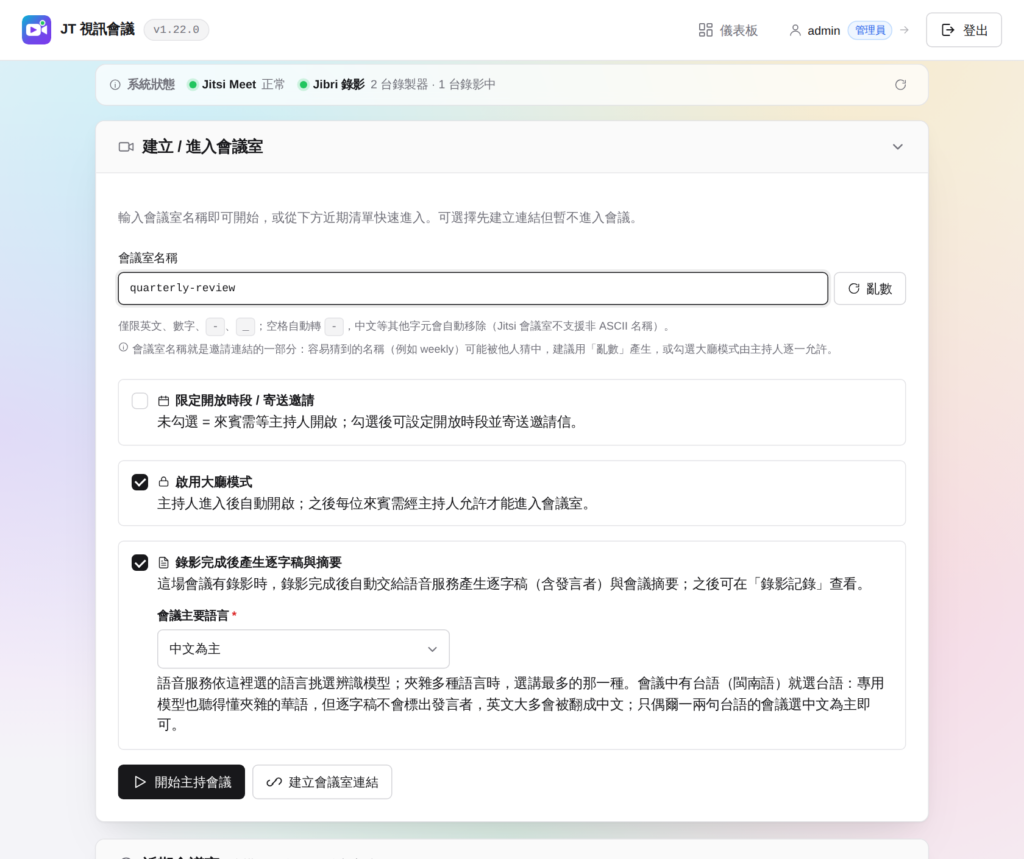The height and width of the screenshot is (859, 1024).
Task: Open the 儀表板 dashboard link
Action: [728, 30]
